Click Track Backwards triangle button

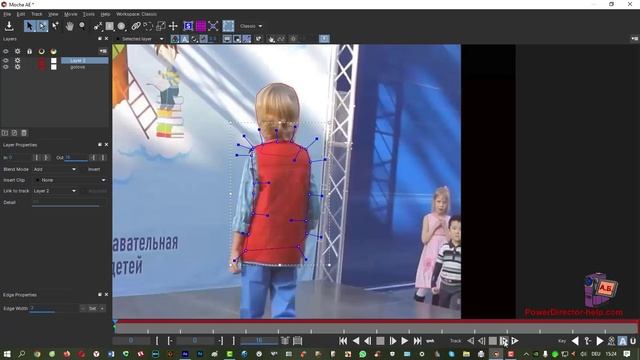tap(471, 340)
